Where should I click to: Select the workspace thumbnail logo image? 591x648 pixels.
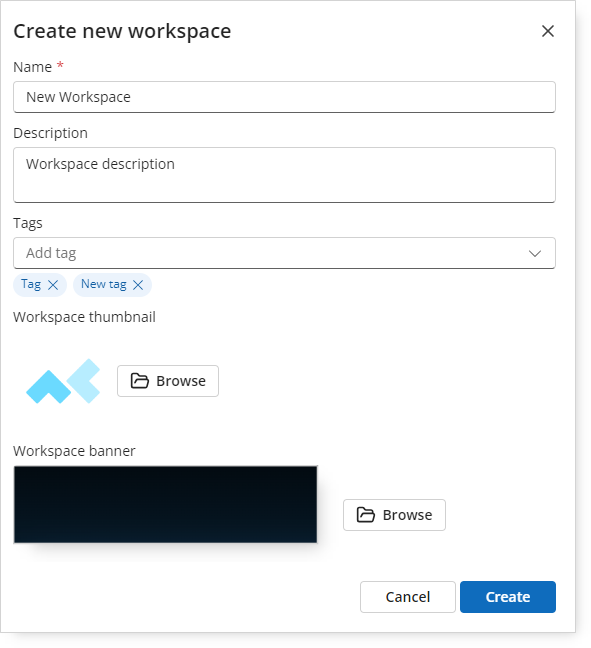63,381
